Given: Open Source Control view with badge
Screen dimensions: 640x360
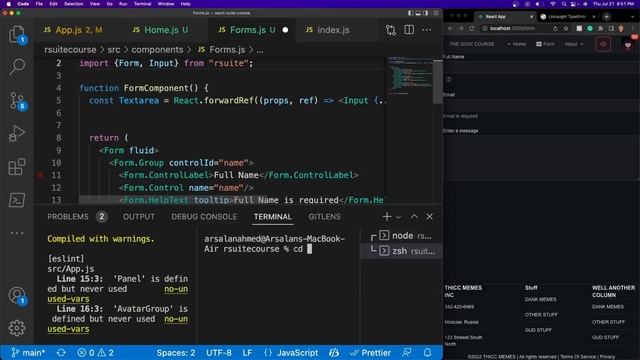Looking at the screenshot, I should coord(17,100).
